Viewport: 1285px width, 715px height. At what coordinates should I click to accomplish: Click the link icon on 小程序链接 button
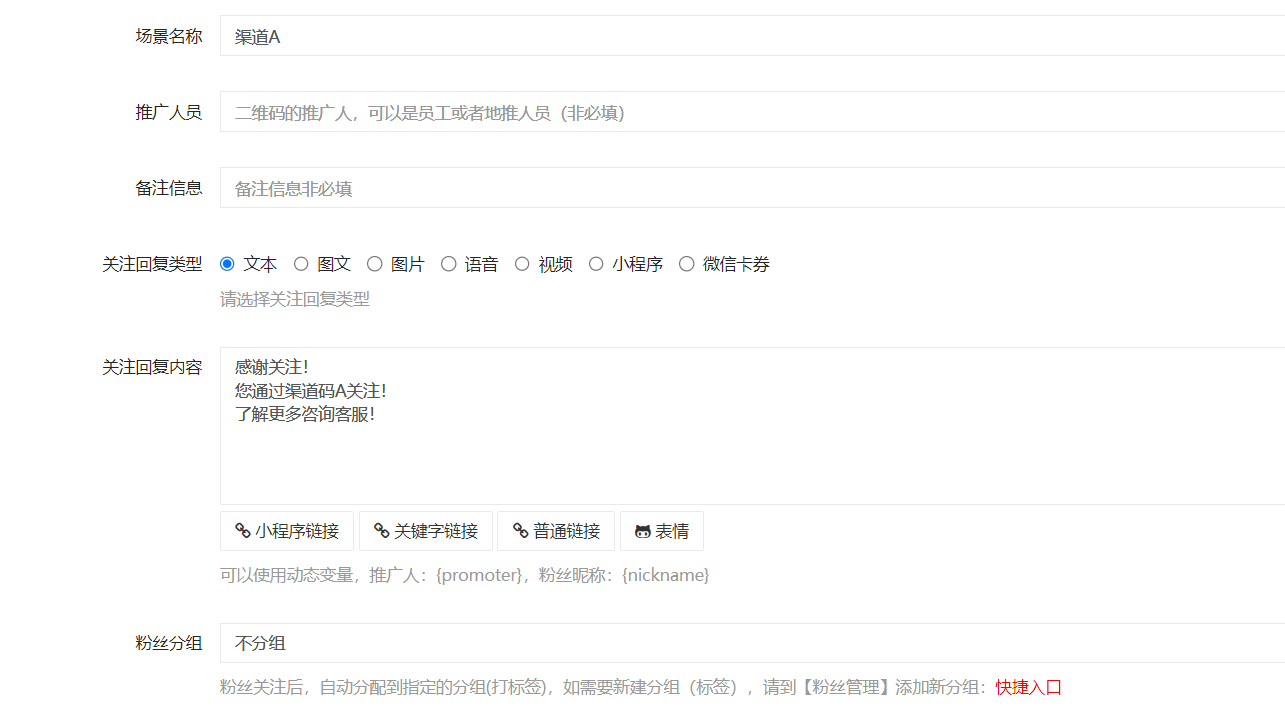click(243, 531)
